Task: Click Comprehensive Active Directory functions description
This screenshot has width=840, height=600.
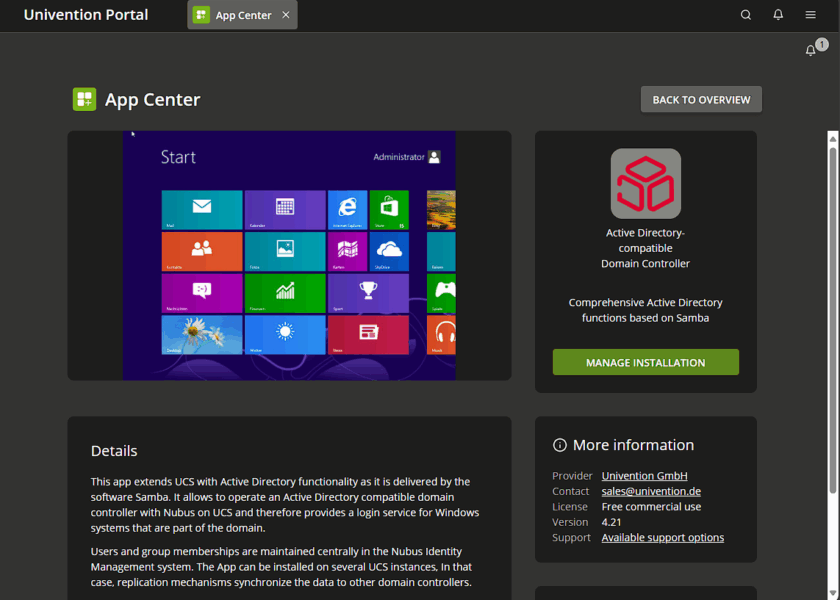Action: point(646,310)
